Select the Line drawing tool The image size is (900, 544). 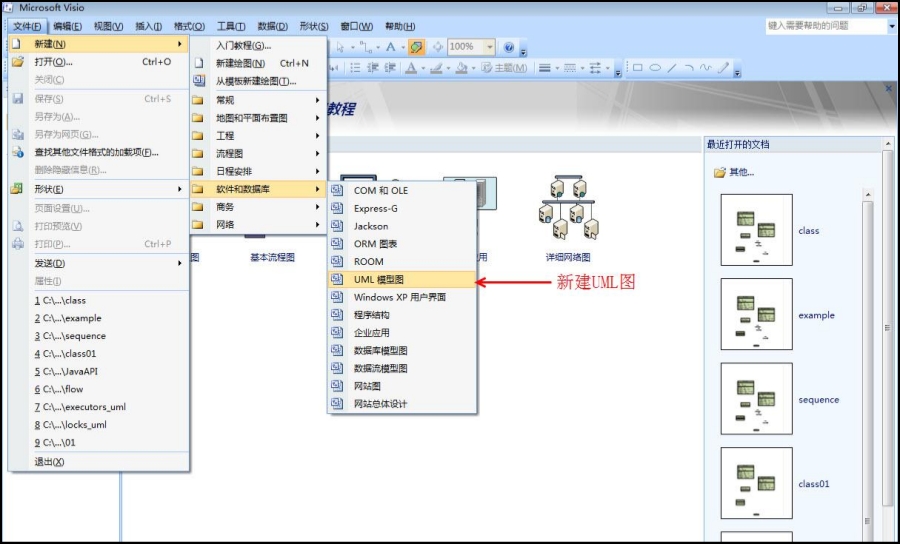[672, 68]
